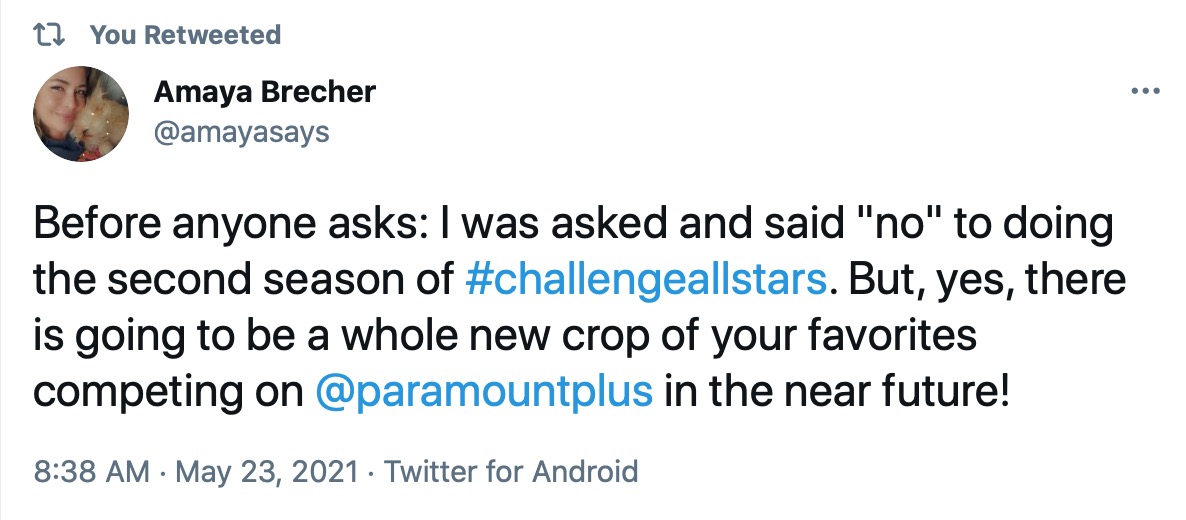
Task: Open Amaya Brecher's profile picture
Action: pos(80,116)
